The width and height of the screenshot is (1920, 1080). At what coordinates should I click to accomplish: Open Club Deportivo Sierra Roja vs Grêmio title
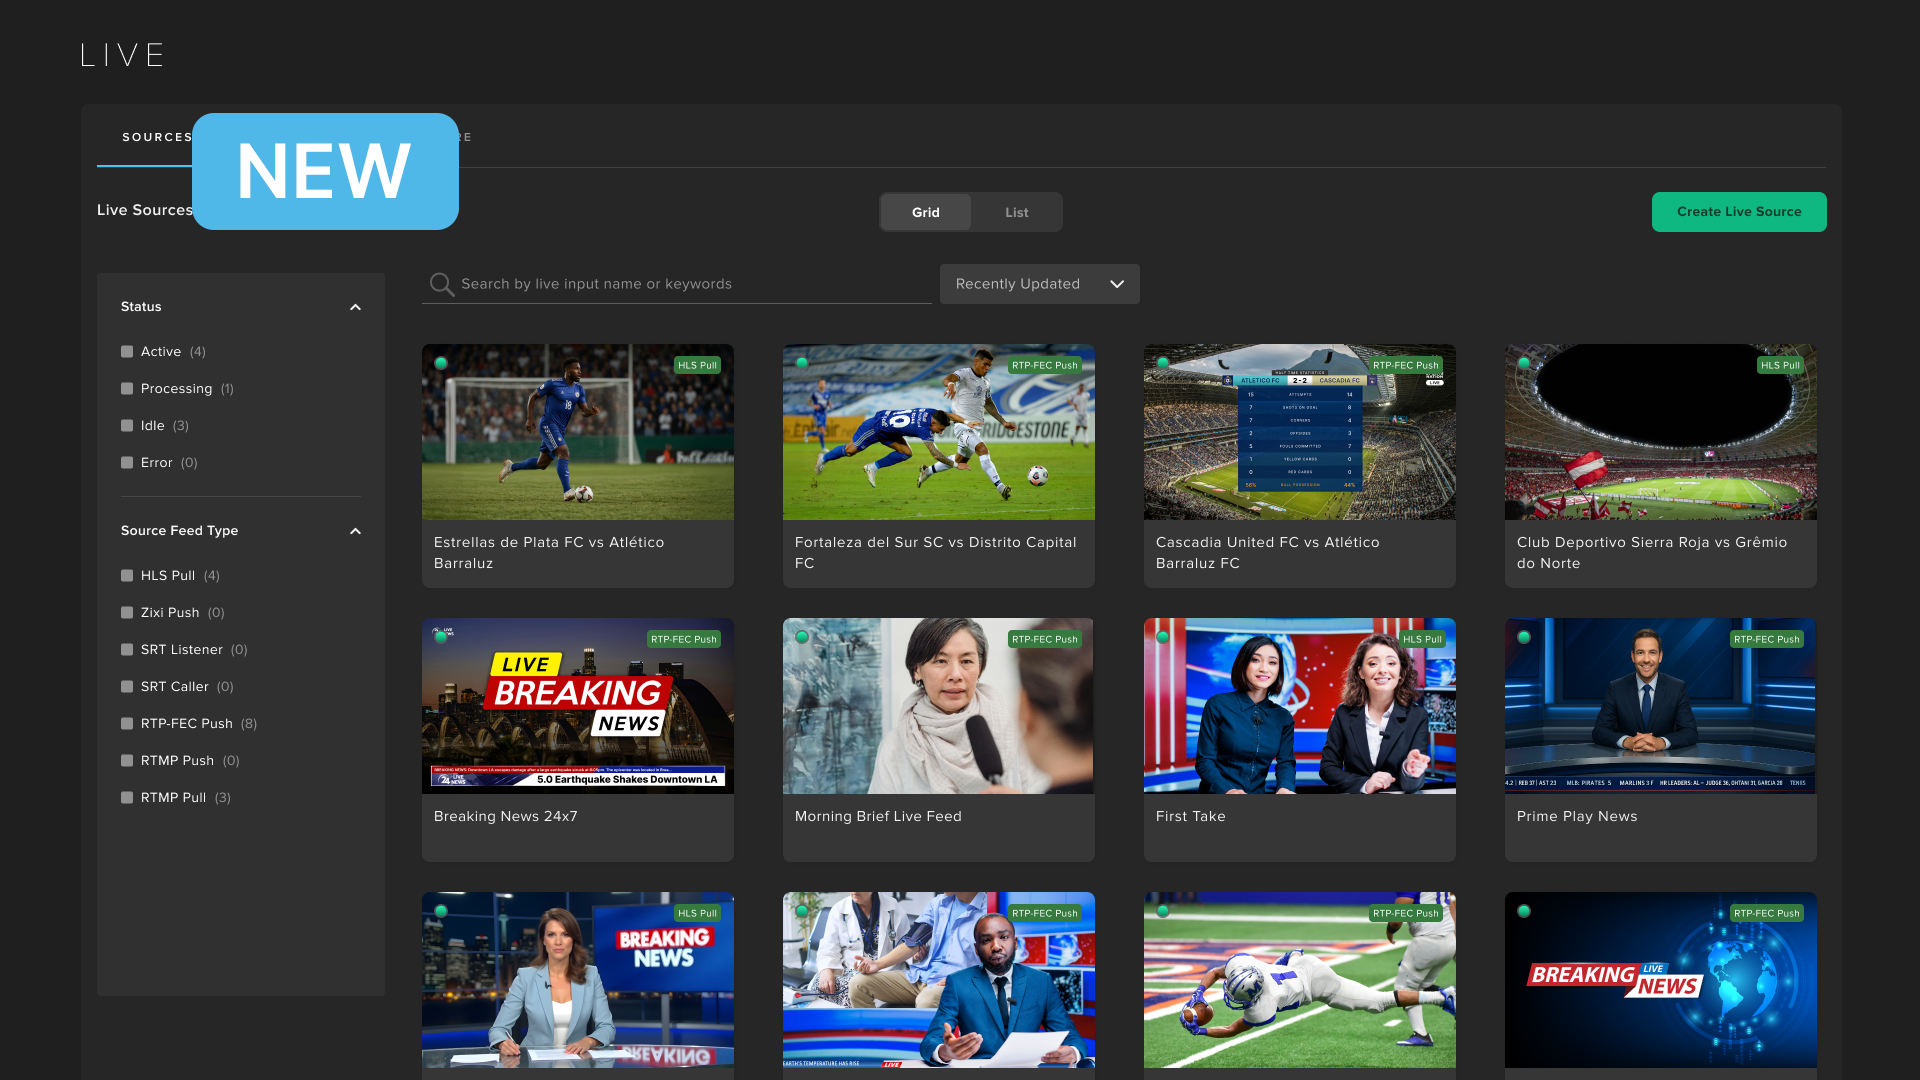tap(1651, 553)
